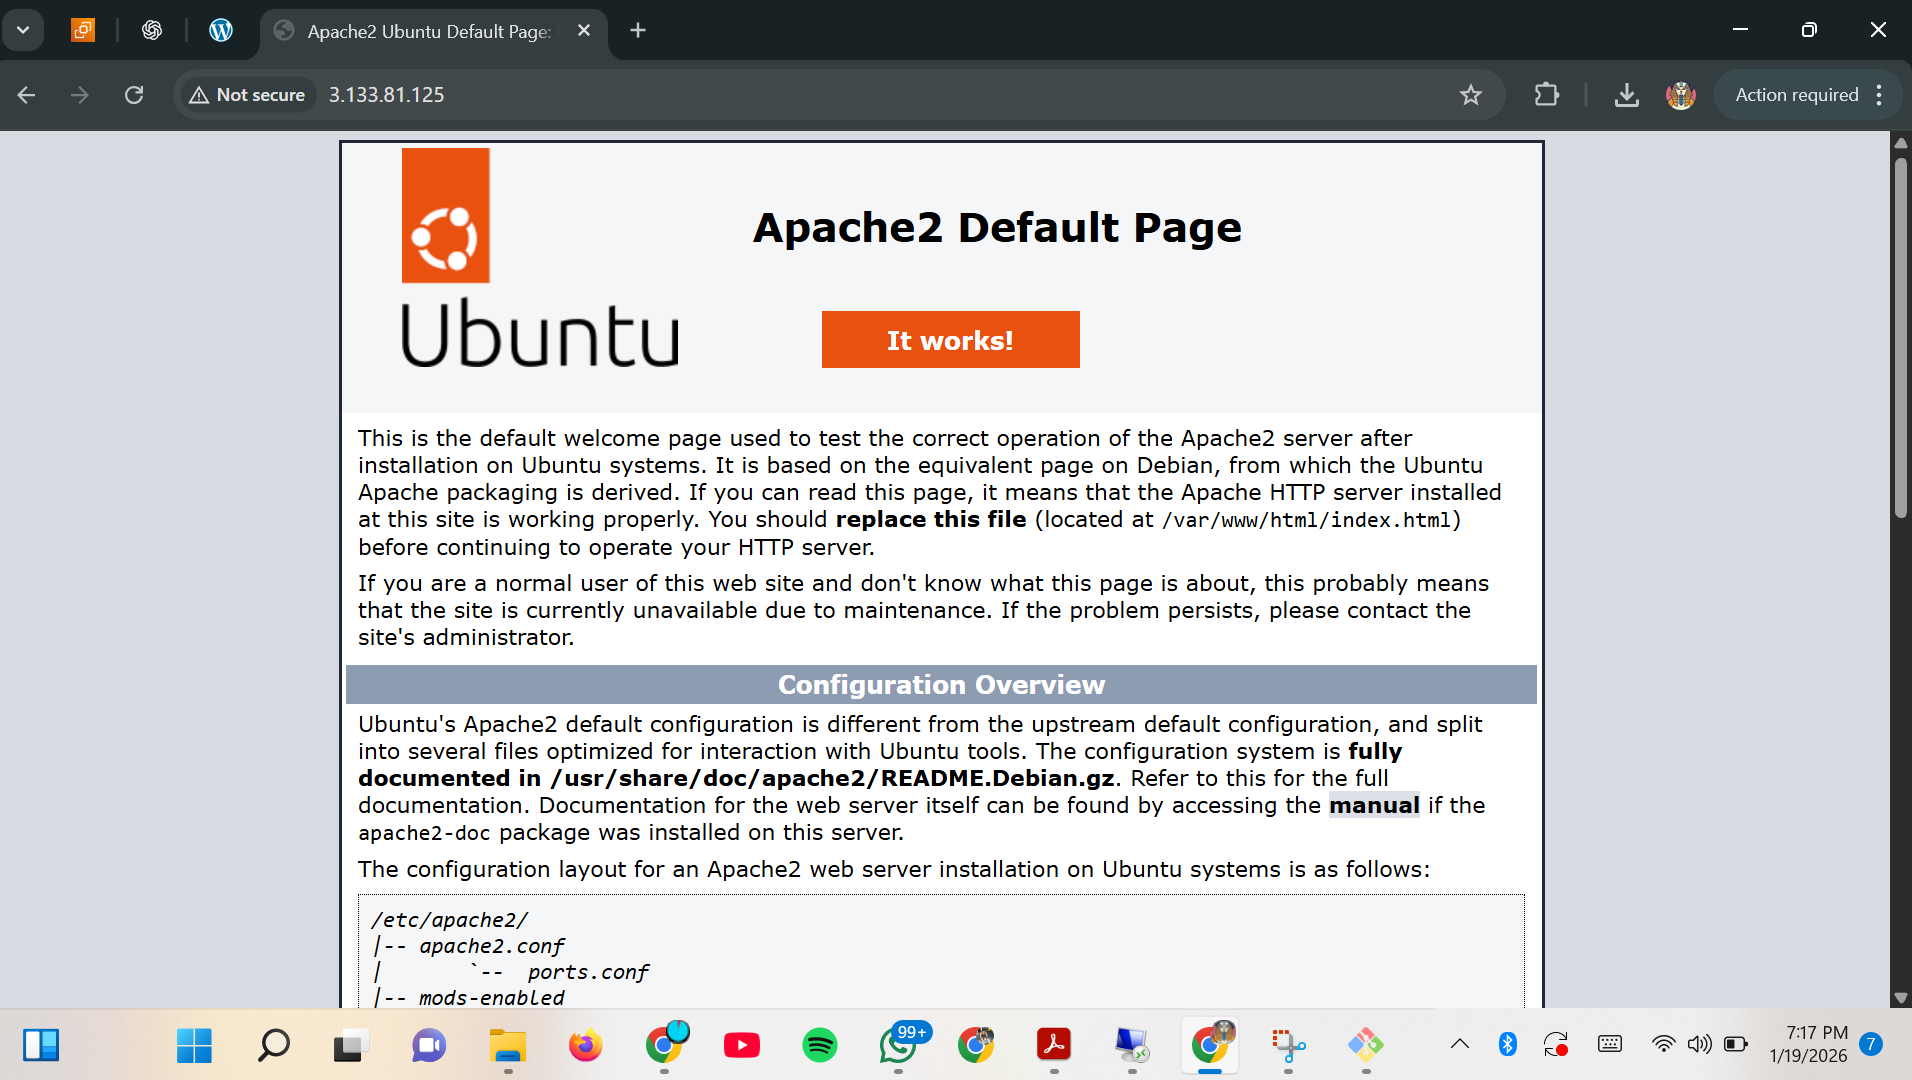Open Firefox from the taskbar
The height and width of the screenshot is (1080, 1912).
tap(586, 1045)
